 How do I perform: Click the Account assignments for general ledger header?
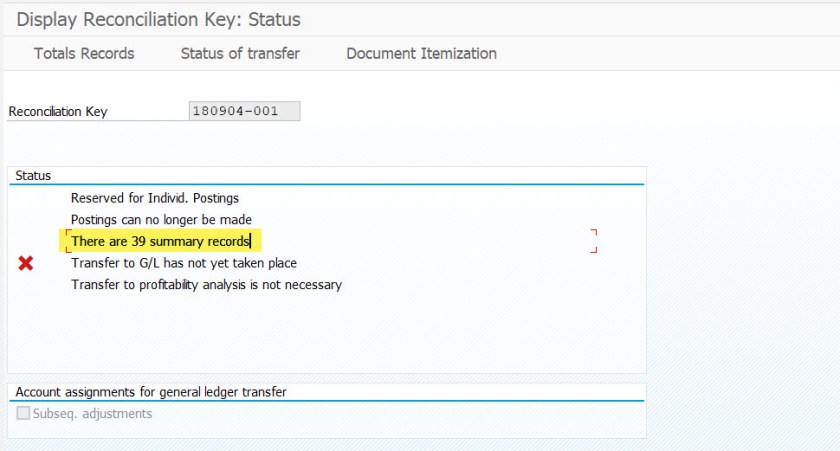click(x=151, y=392)
